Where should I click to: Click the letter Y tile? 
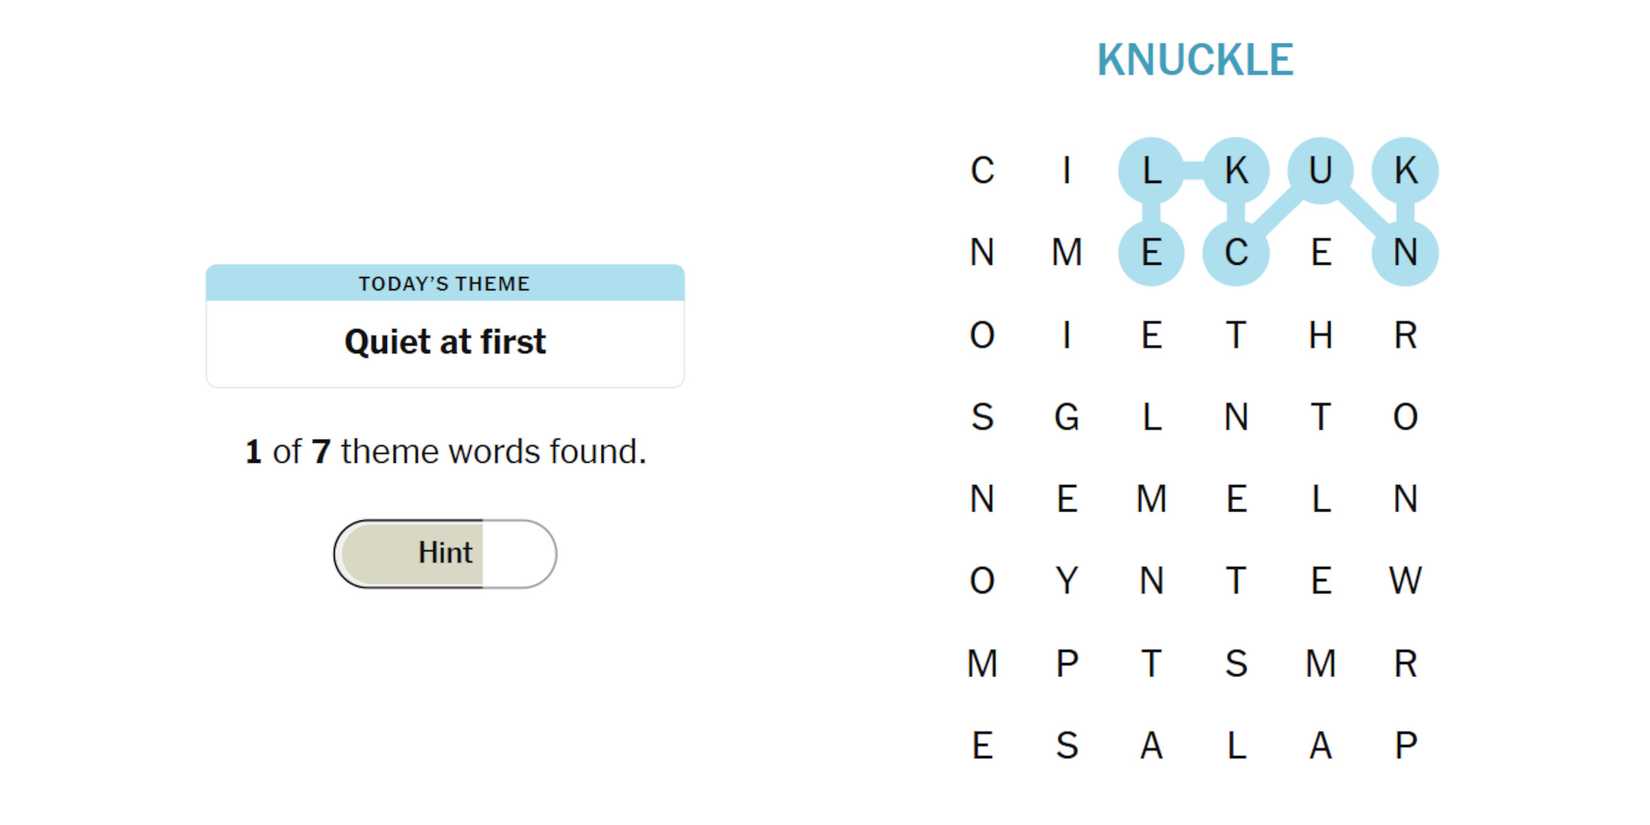coord(1067,580)
